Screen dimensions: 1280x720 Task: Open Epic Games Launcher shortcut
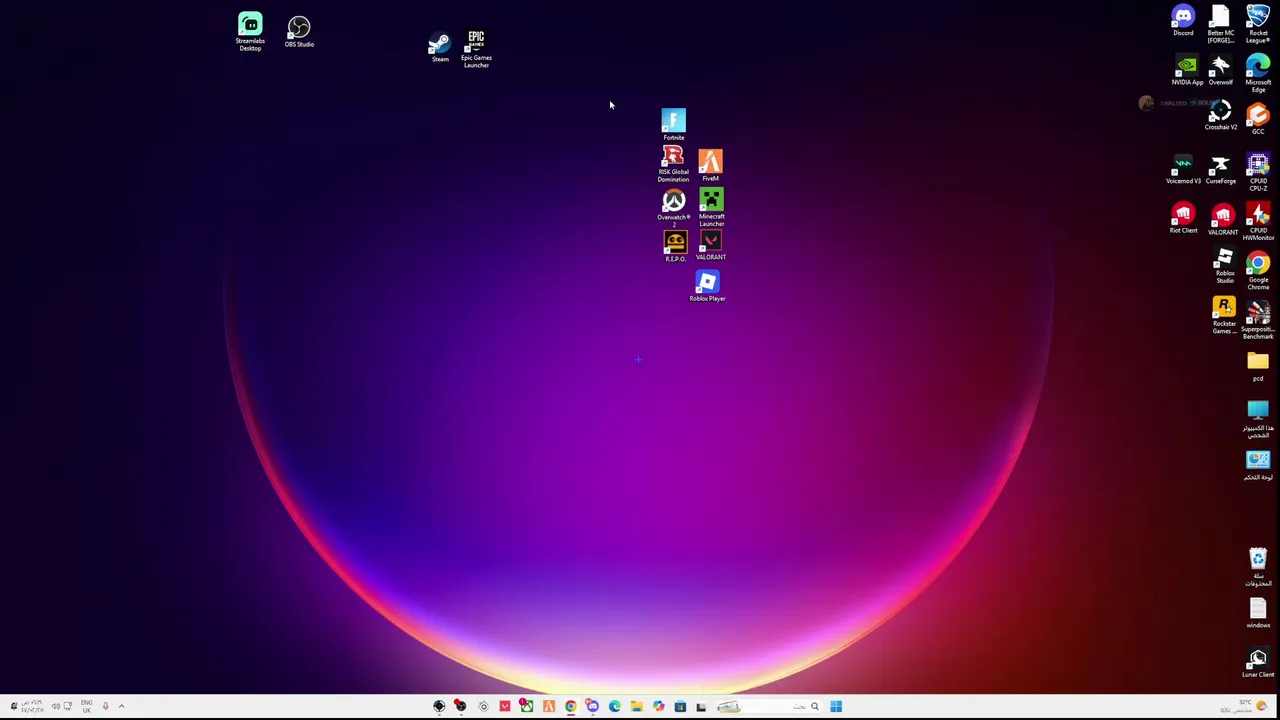coord(476,49)
